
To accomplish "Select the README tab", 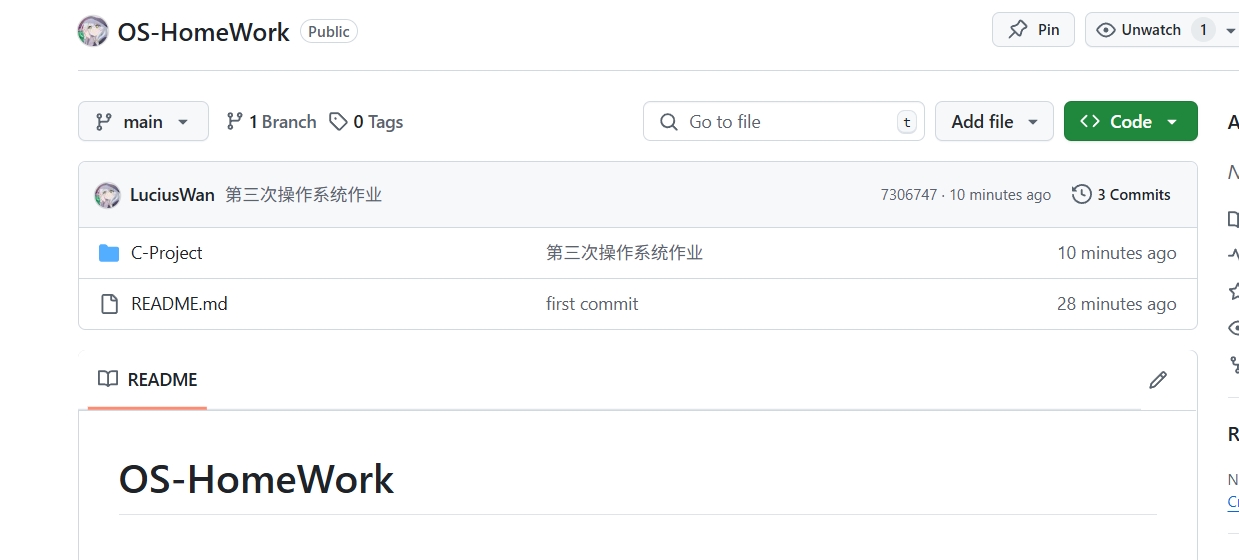I will click(147, 380).
